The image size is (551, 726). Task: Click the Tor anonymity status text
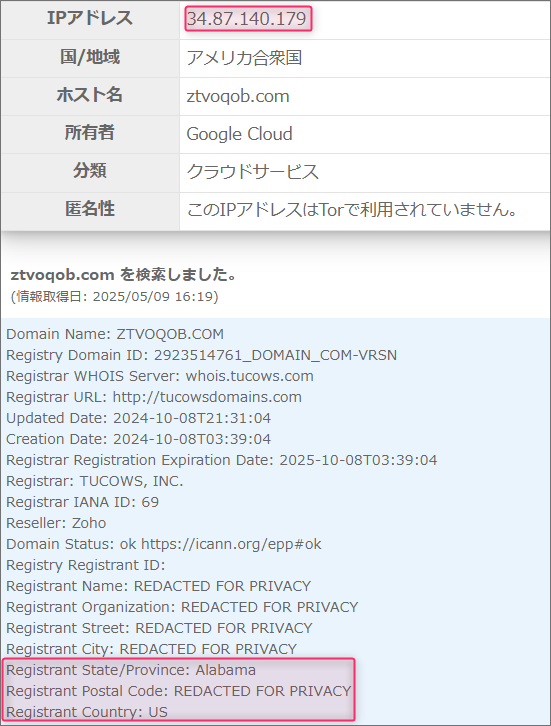point(352,210)
